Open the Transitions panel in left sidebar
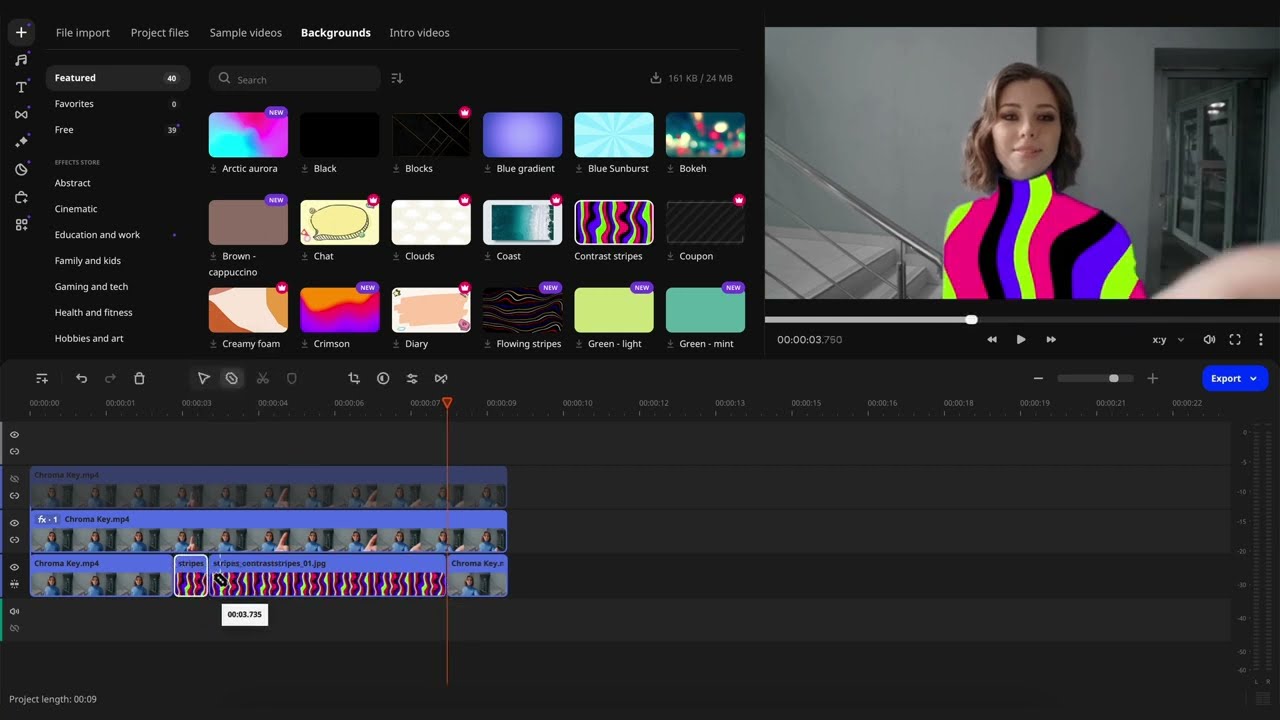 21,115
